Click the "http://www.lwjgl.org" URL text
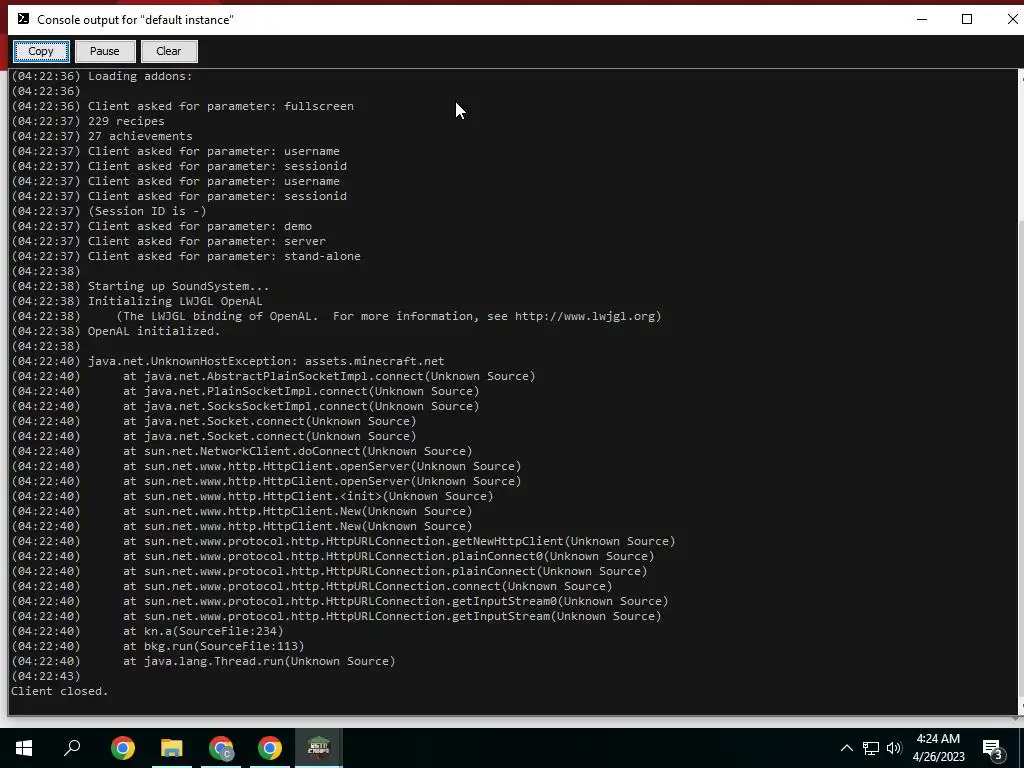1024x768 pixels. (x=584, y=316)
